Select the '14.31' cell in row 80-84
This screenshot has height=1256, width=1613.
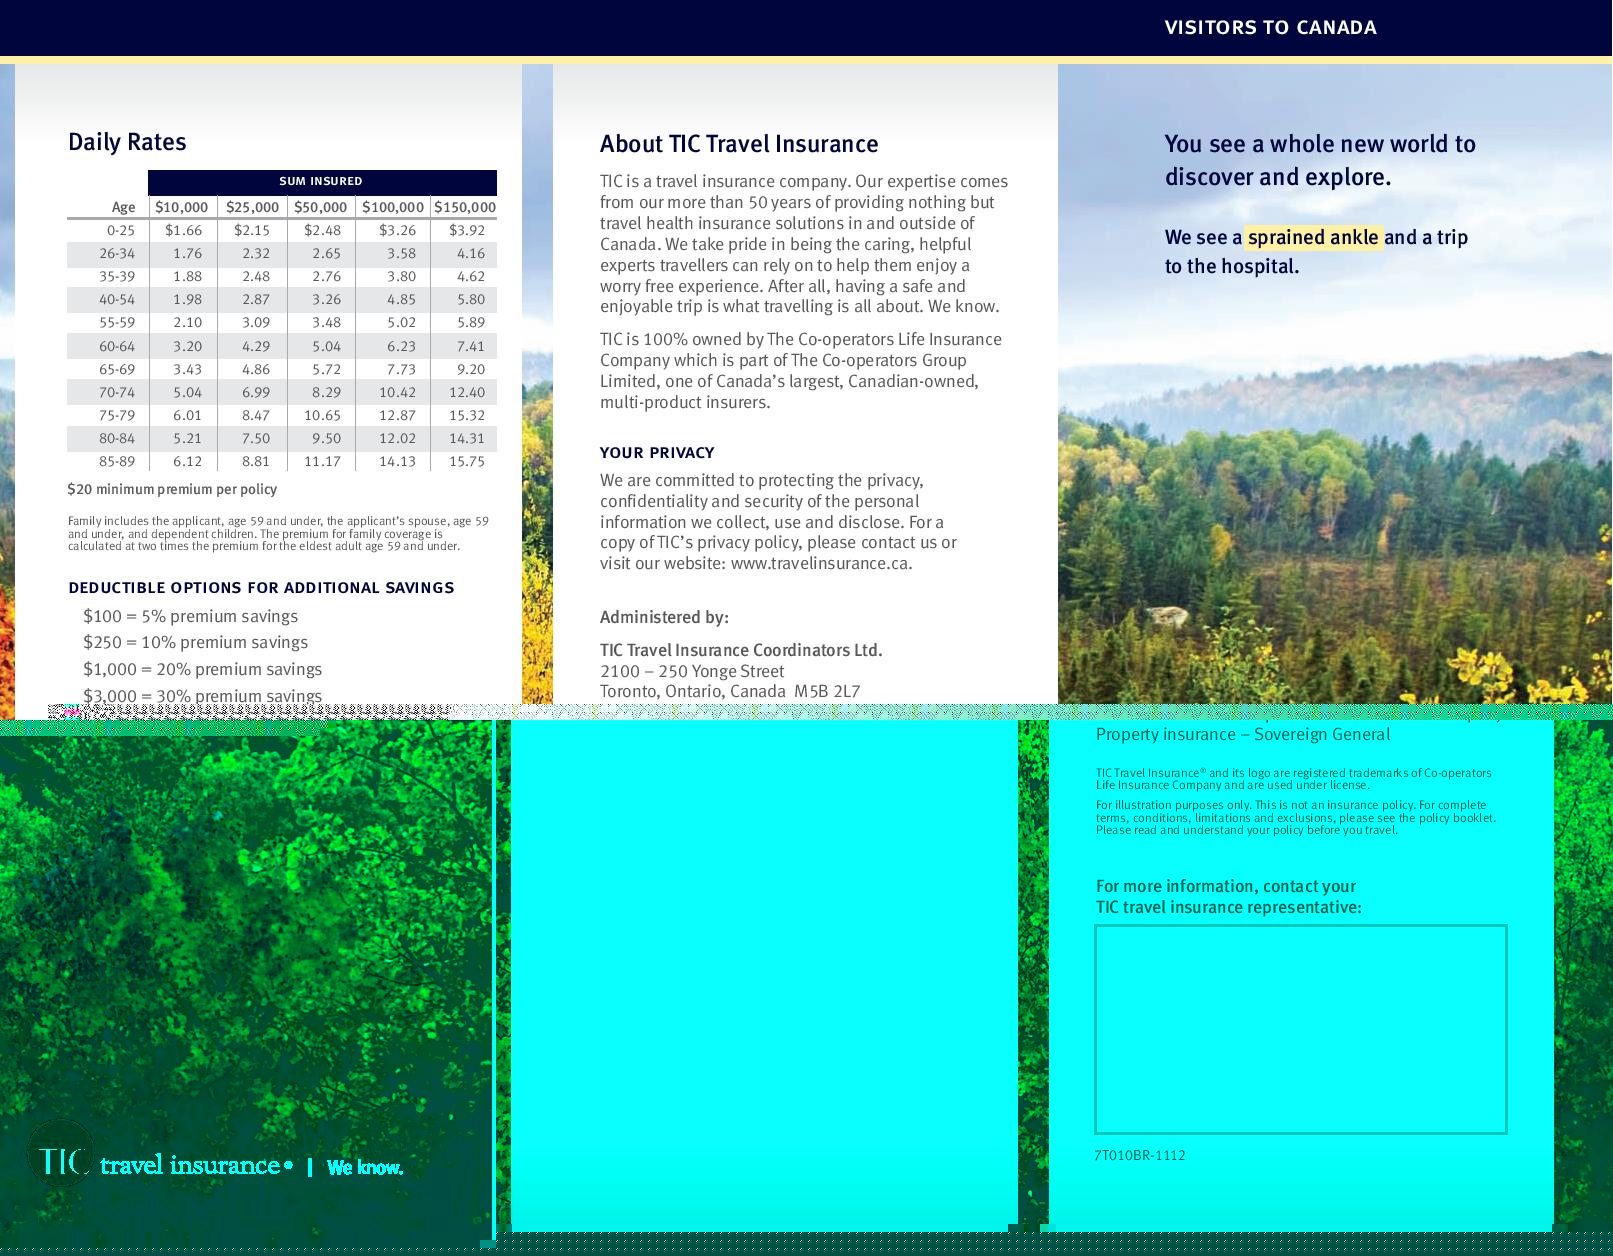pyautogui.click(x=467, y=439)
